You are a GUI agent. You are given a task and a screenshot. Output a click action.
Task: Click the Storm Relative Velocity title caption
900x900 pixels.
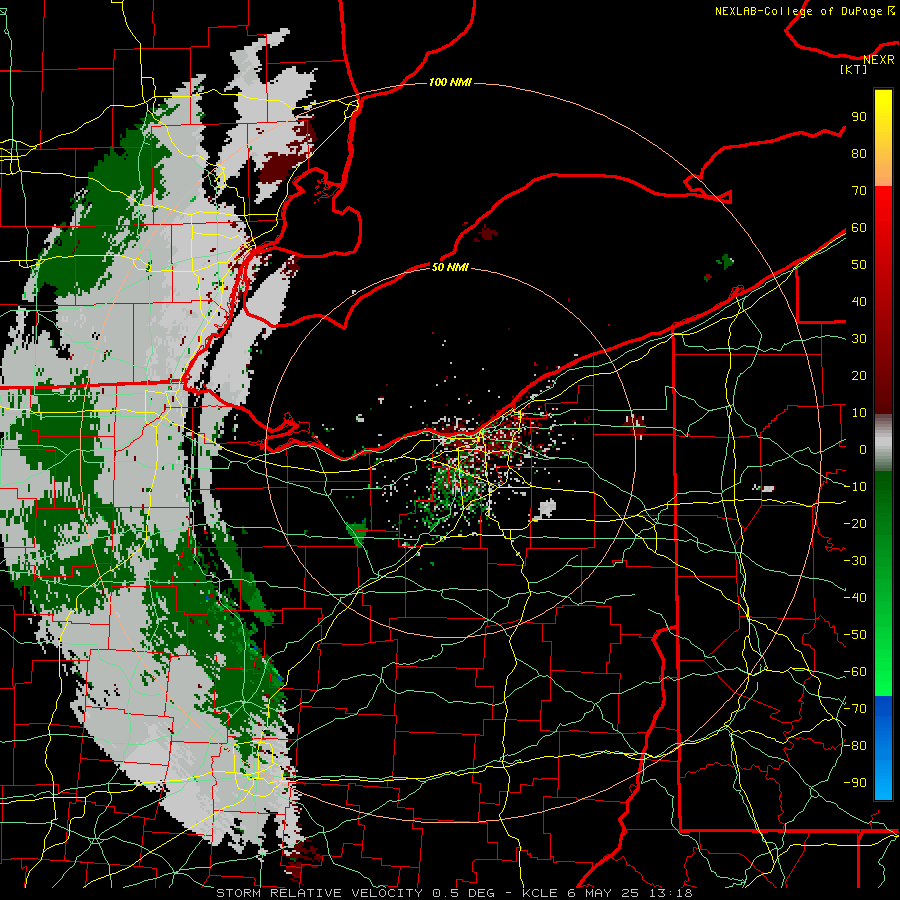[454, 893]
